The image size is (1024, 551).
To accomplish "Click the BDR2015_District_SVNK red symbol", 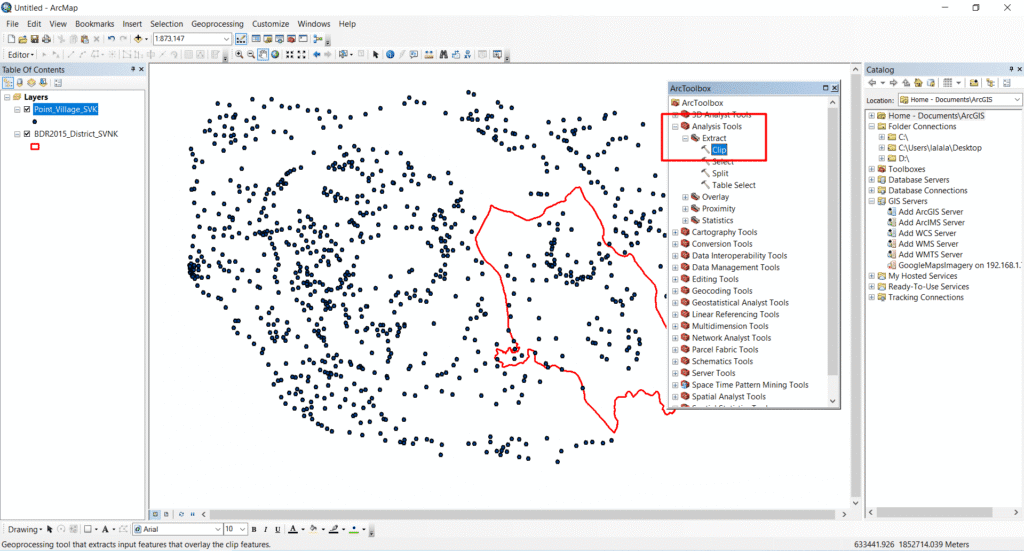I will (35, 147).
